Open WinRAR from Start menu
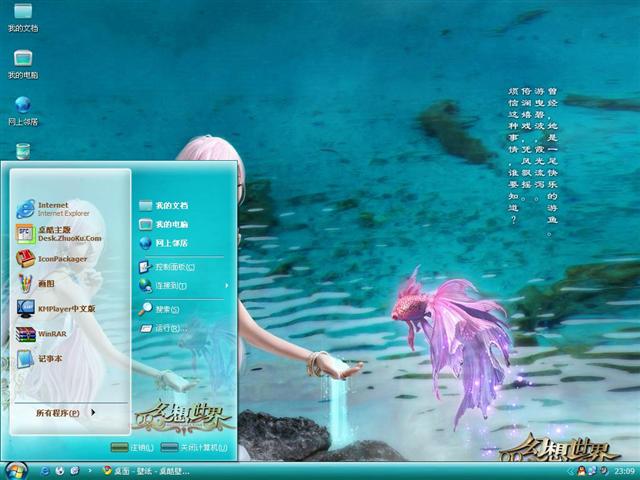The width and height of the screenshot is (640, 480). (41, 334)
